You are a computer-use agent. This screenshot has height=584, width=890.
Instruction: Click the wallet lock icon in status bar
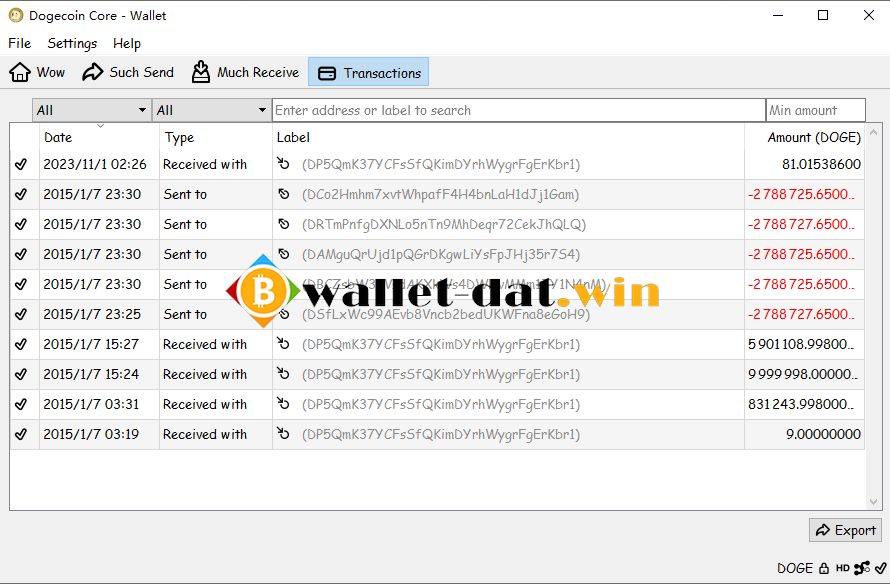click(x=824, y=568)
